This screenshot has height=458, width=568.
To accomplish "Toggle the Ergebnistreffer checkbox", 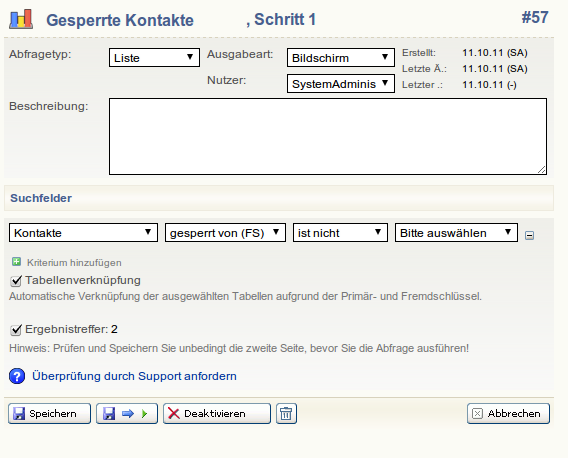I will click(x=16, y=330).
